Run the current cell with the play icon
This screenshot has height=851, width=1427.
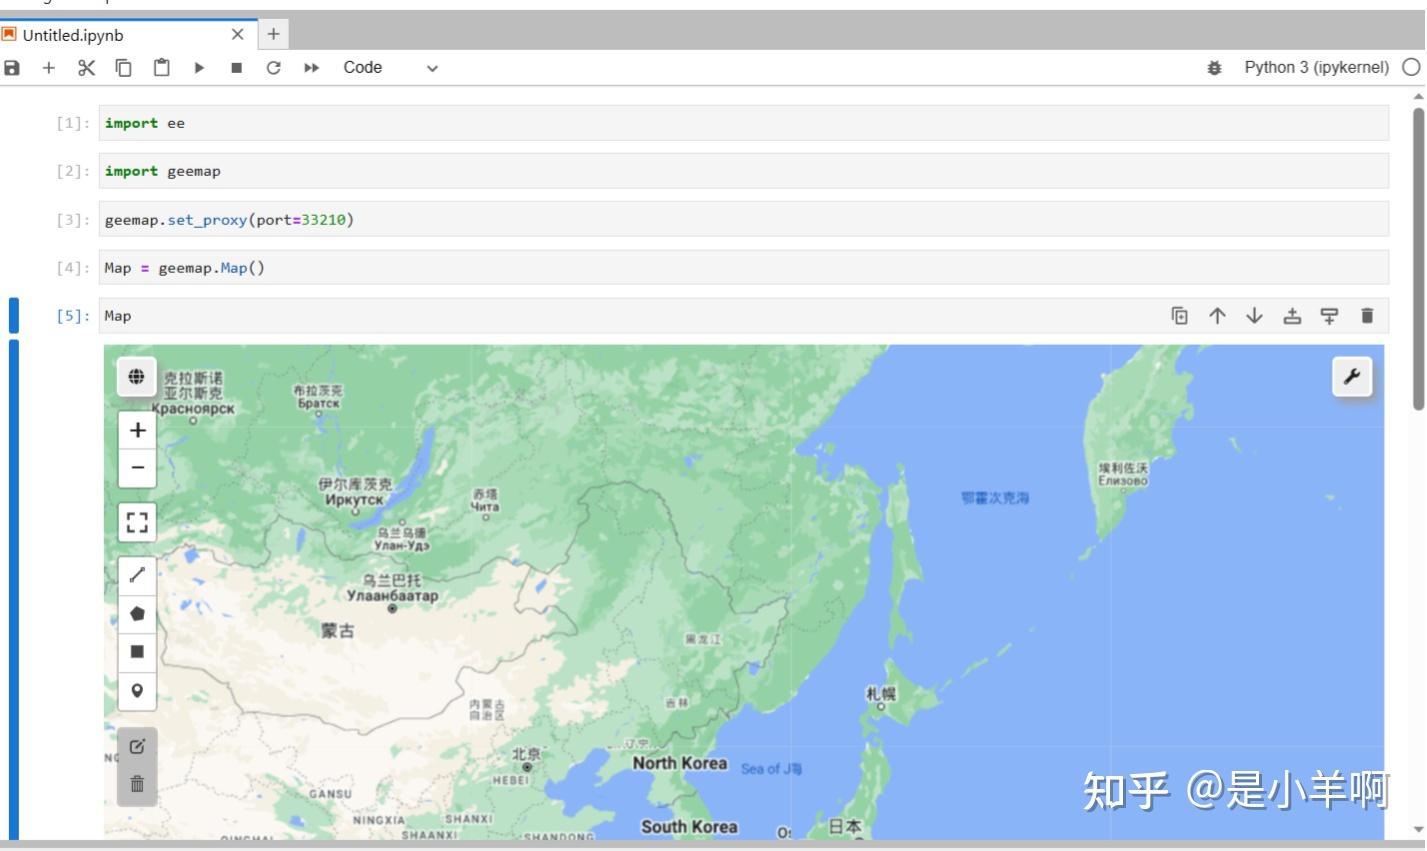tap(197, 67)
